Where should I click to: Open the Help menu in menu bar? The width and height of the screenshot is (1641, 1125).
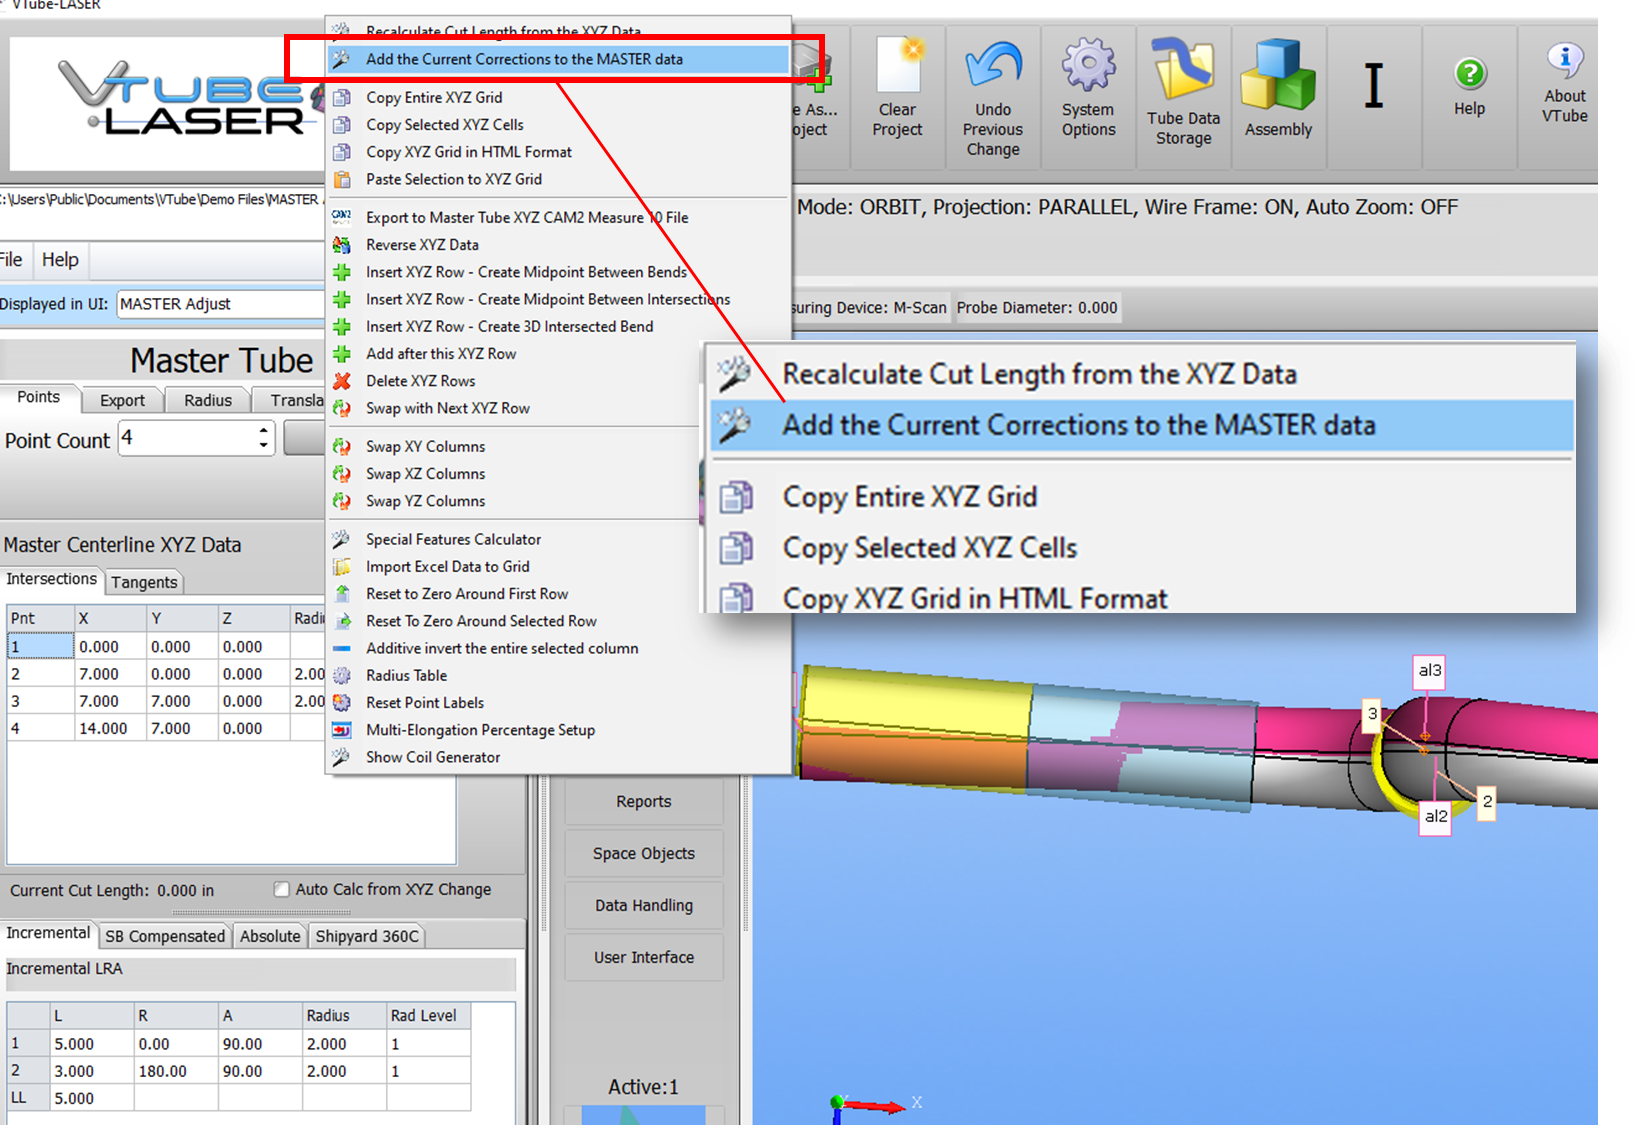pos(60,260)
